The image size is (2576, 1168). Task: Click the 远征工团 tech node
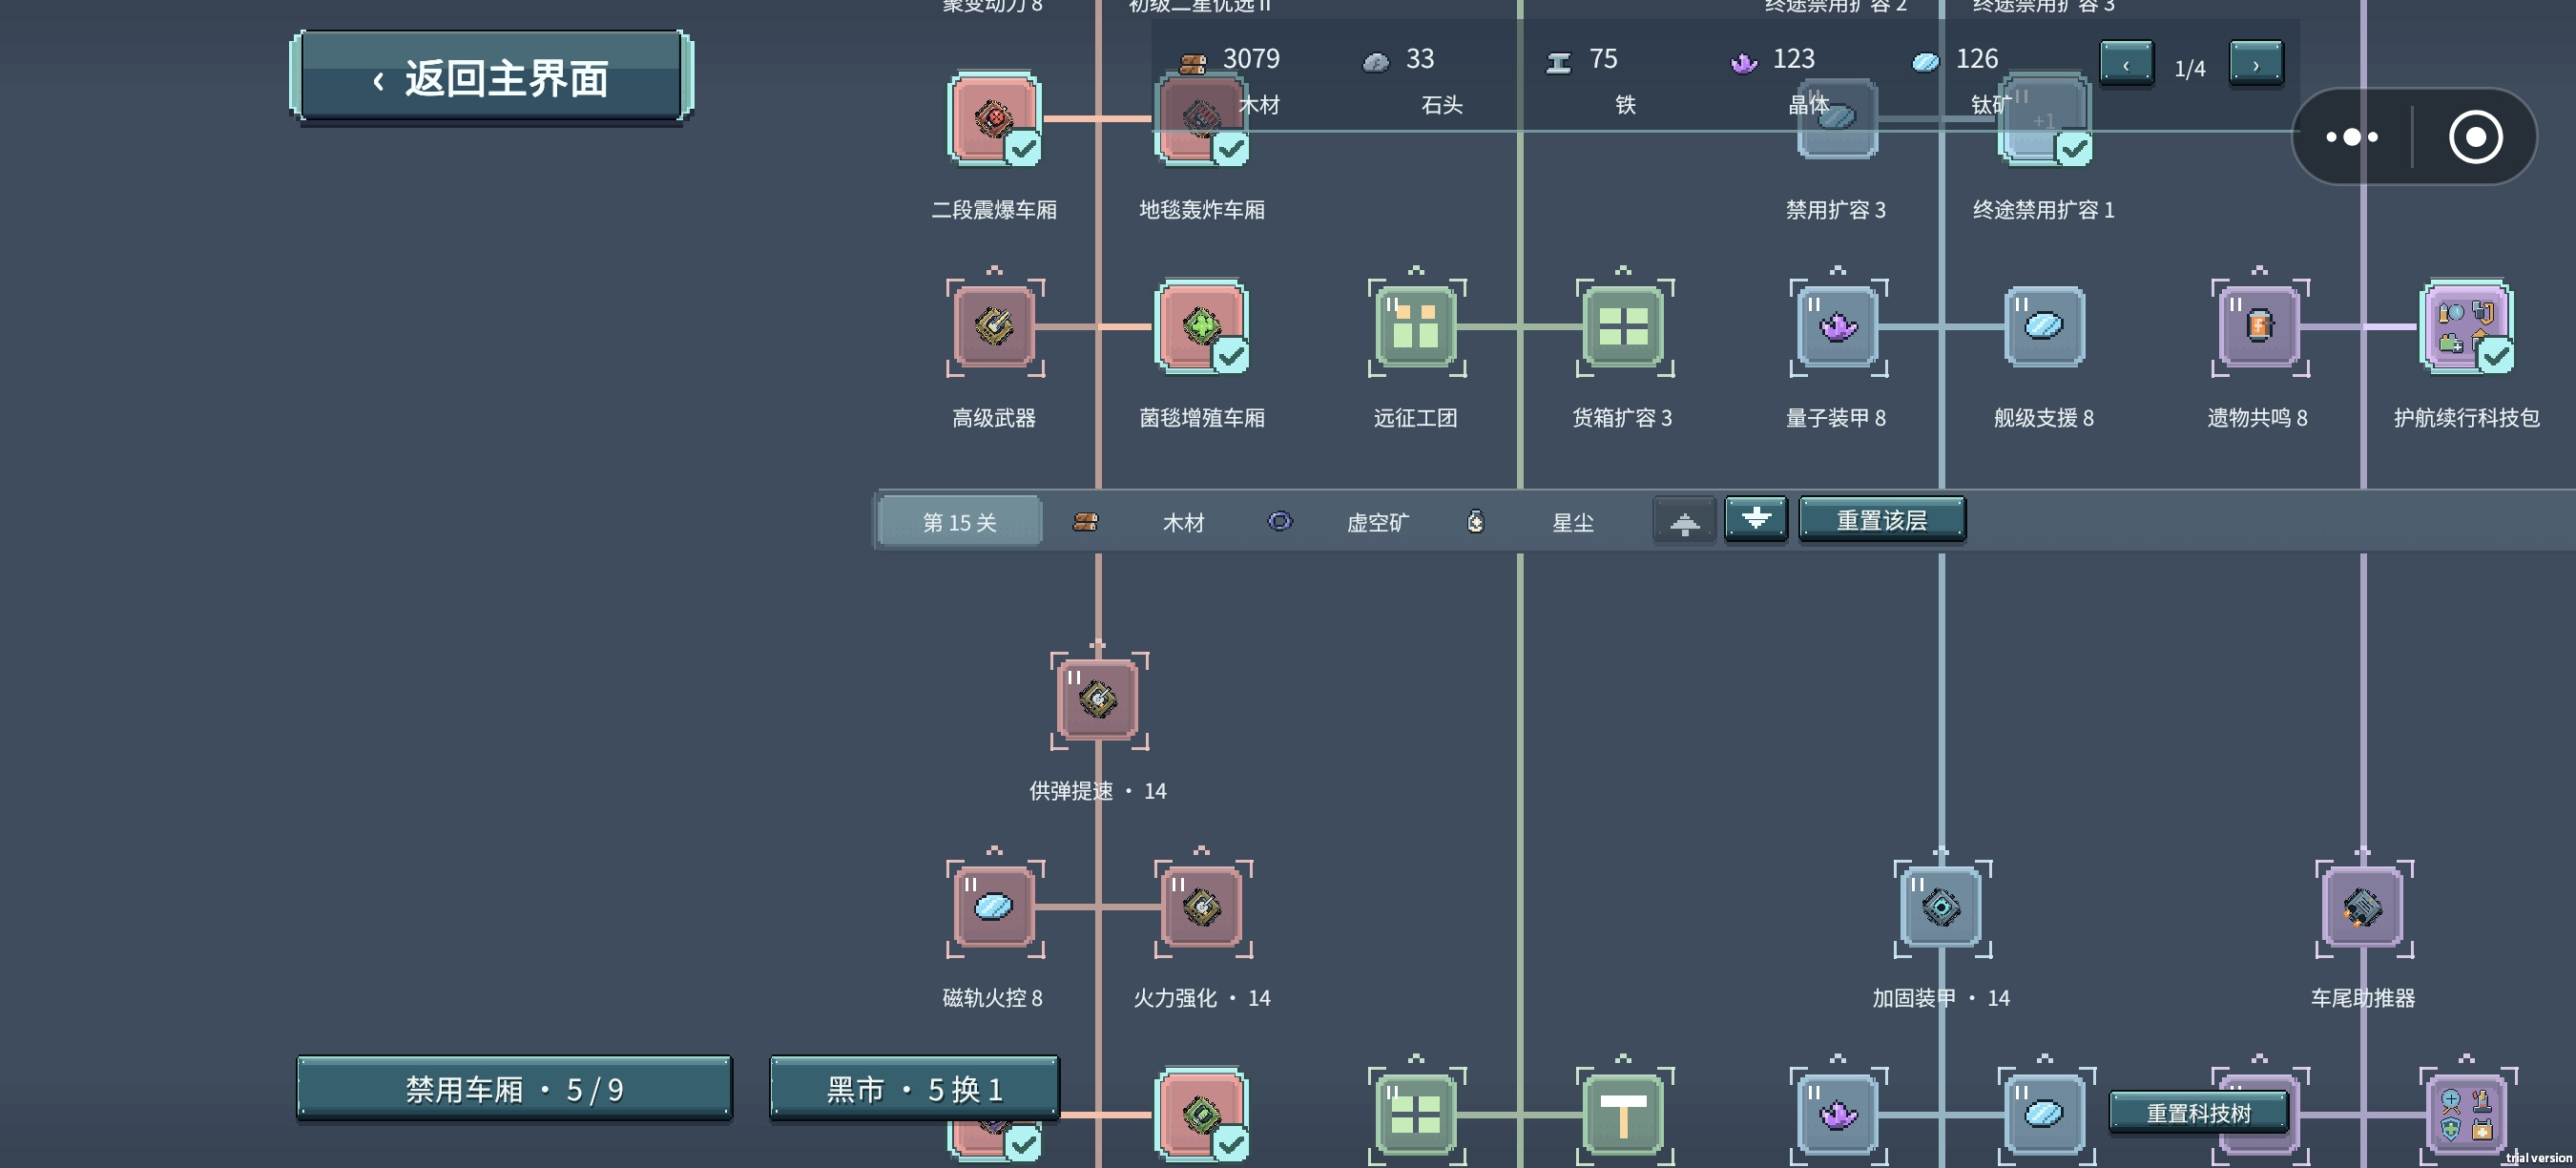[1415, 326]
